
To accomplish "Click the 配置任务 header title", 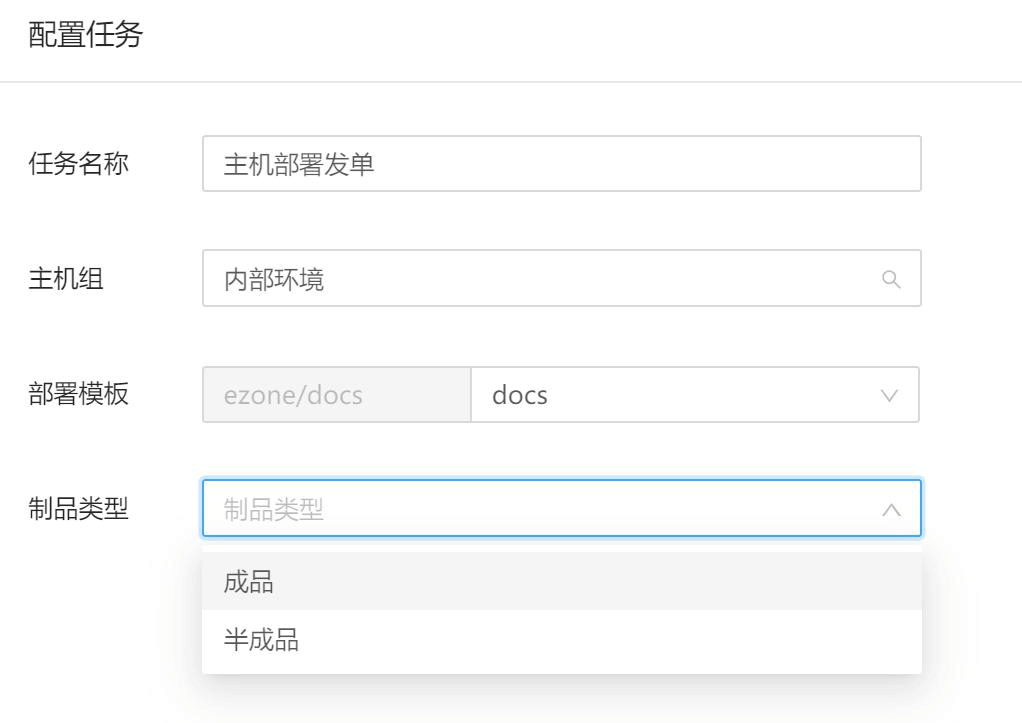I will 86,37.
